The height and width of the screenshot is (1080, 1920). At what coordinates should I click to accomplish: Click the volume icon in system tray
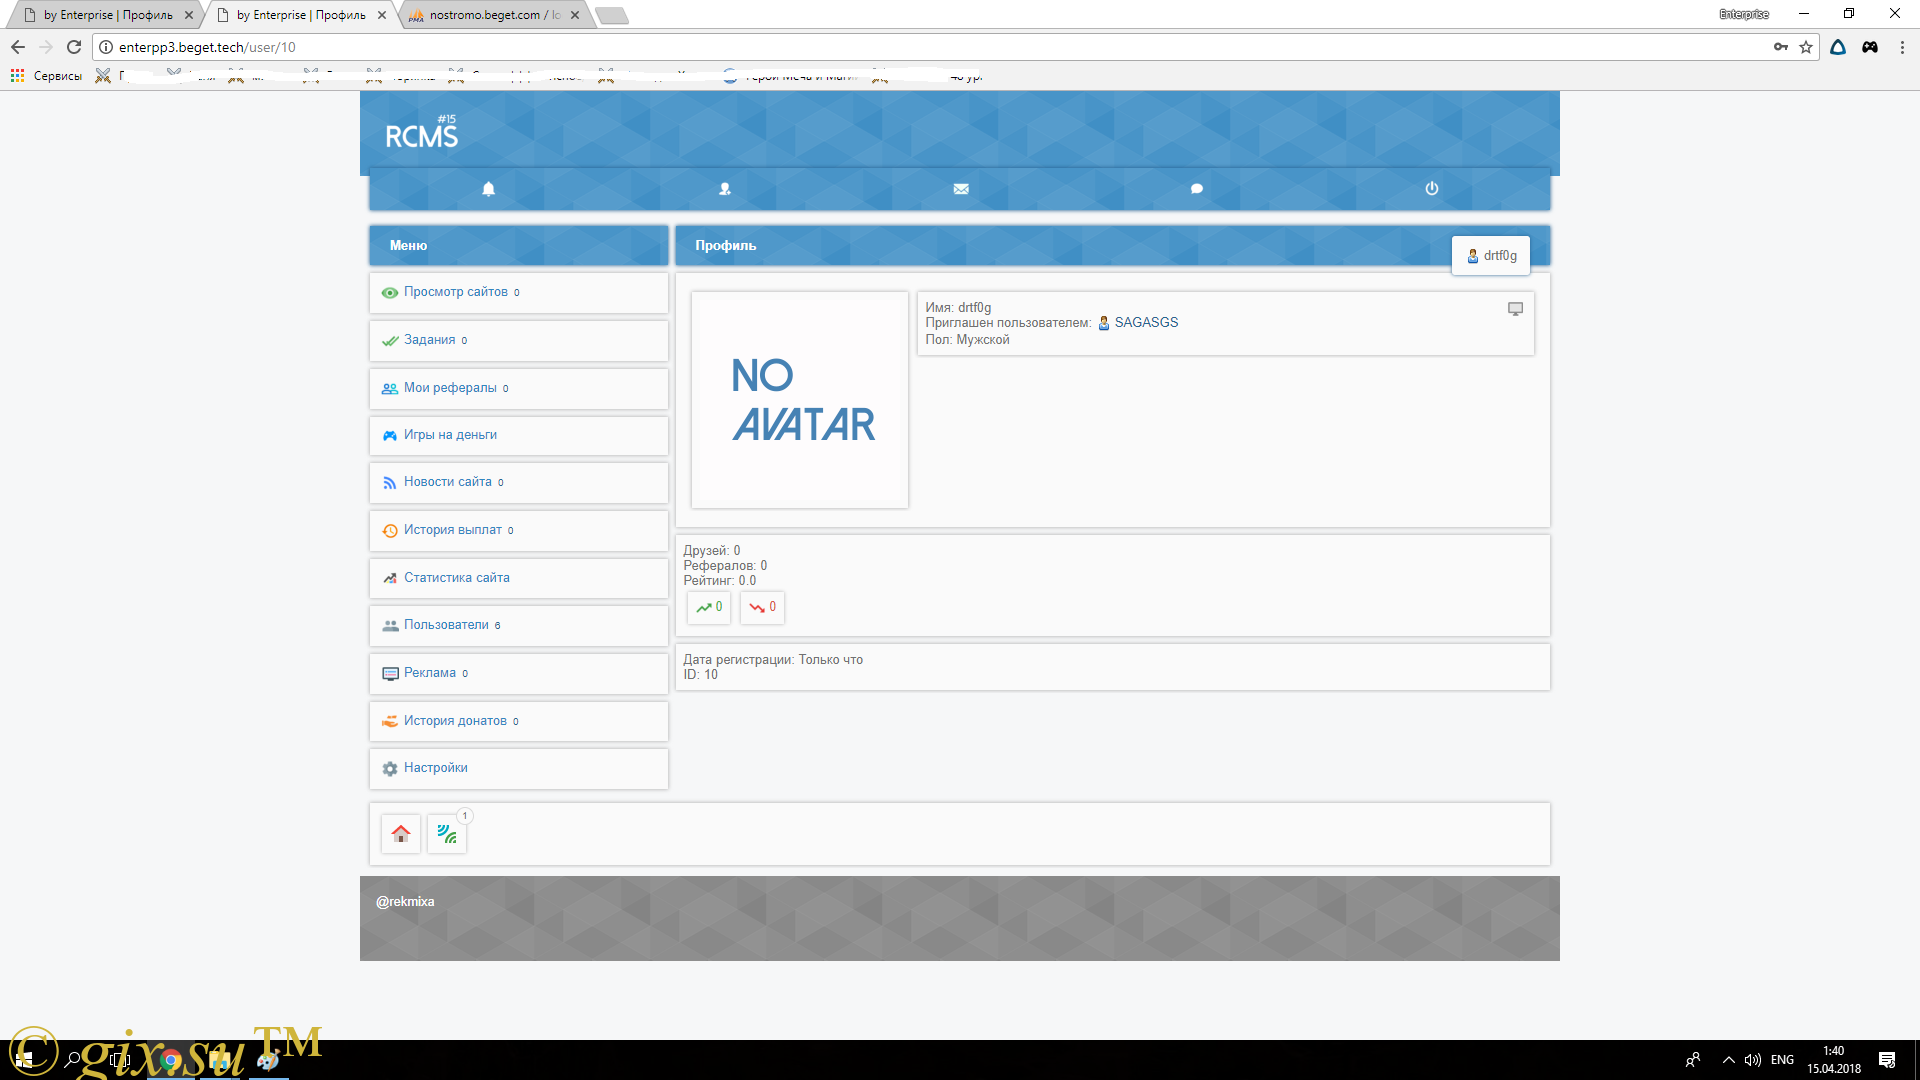[x=1752, y=1060]
